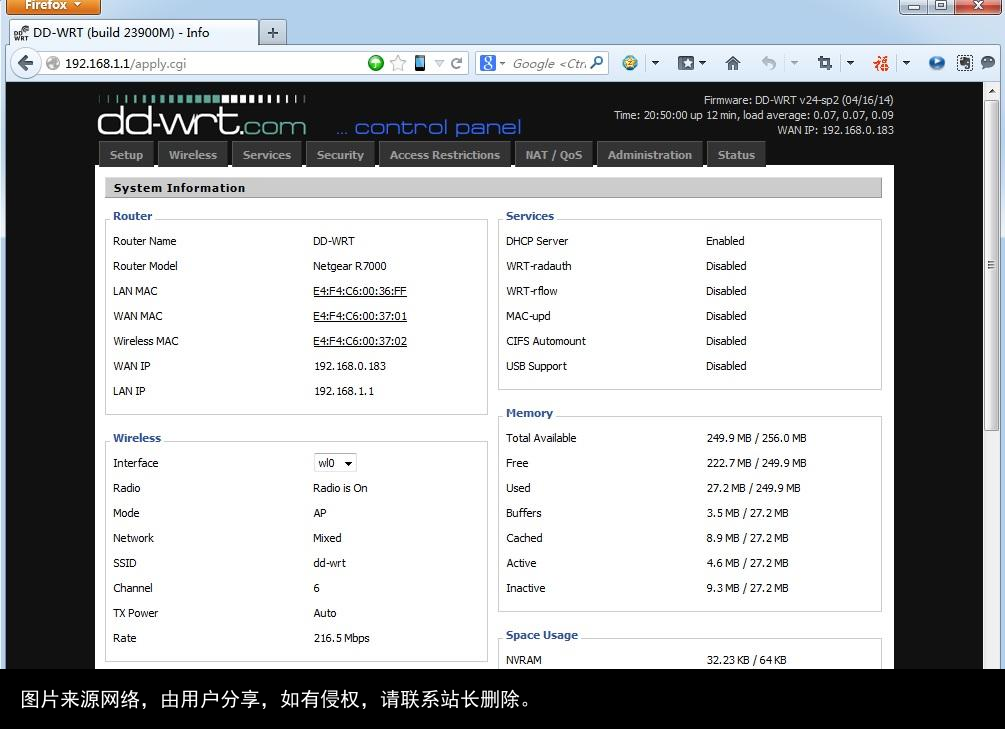
Task: Open the bookmarks panel icon
Action: tap(687, 62)
